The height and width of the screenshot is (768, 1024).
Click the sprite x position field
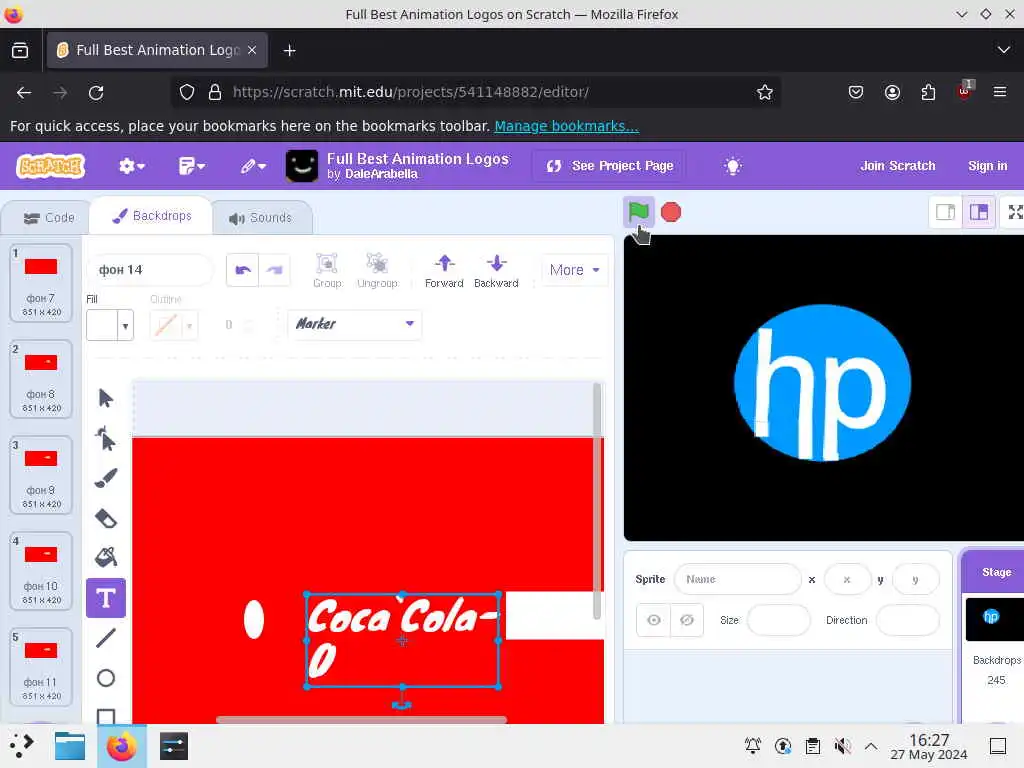[847, 579]
